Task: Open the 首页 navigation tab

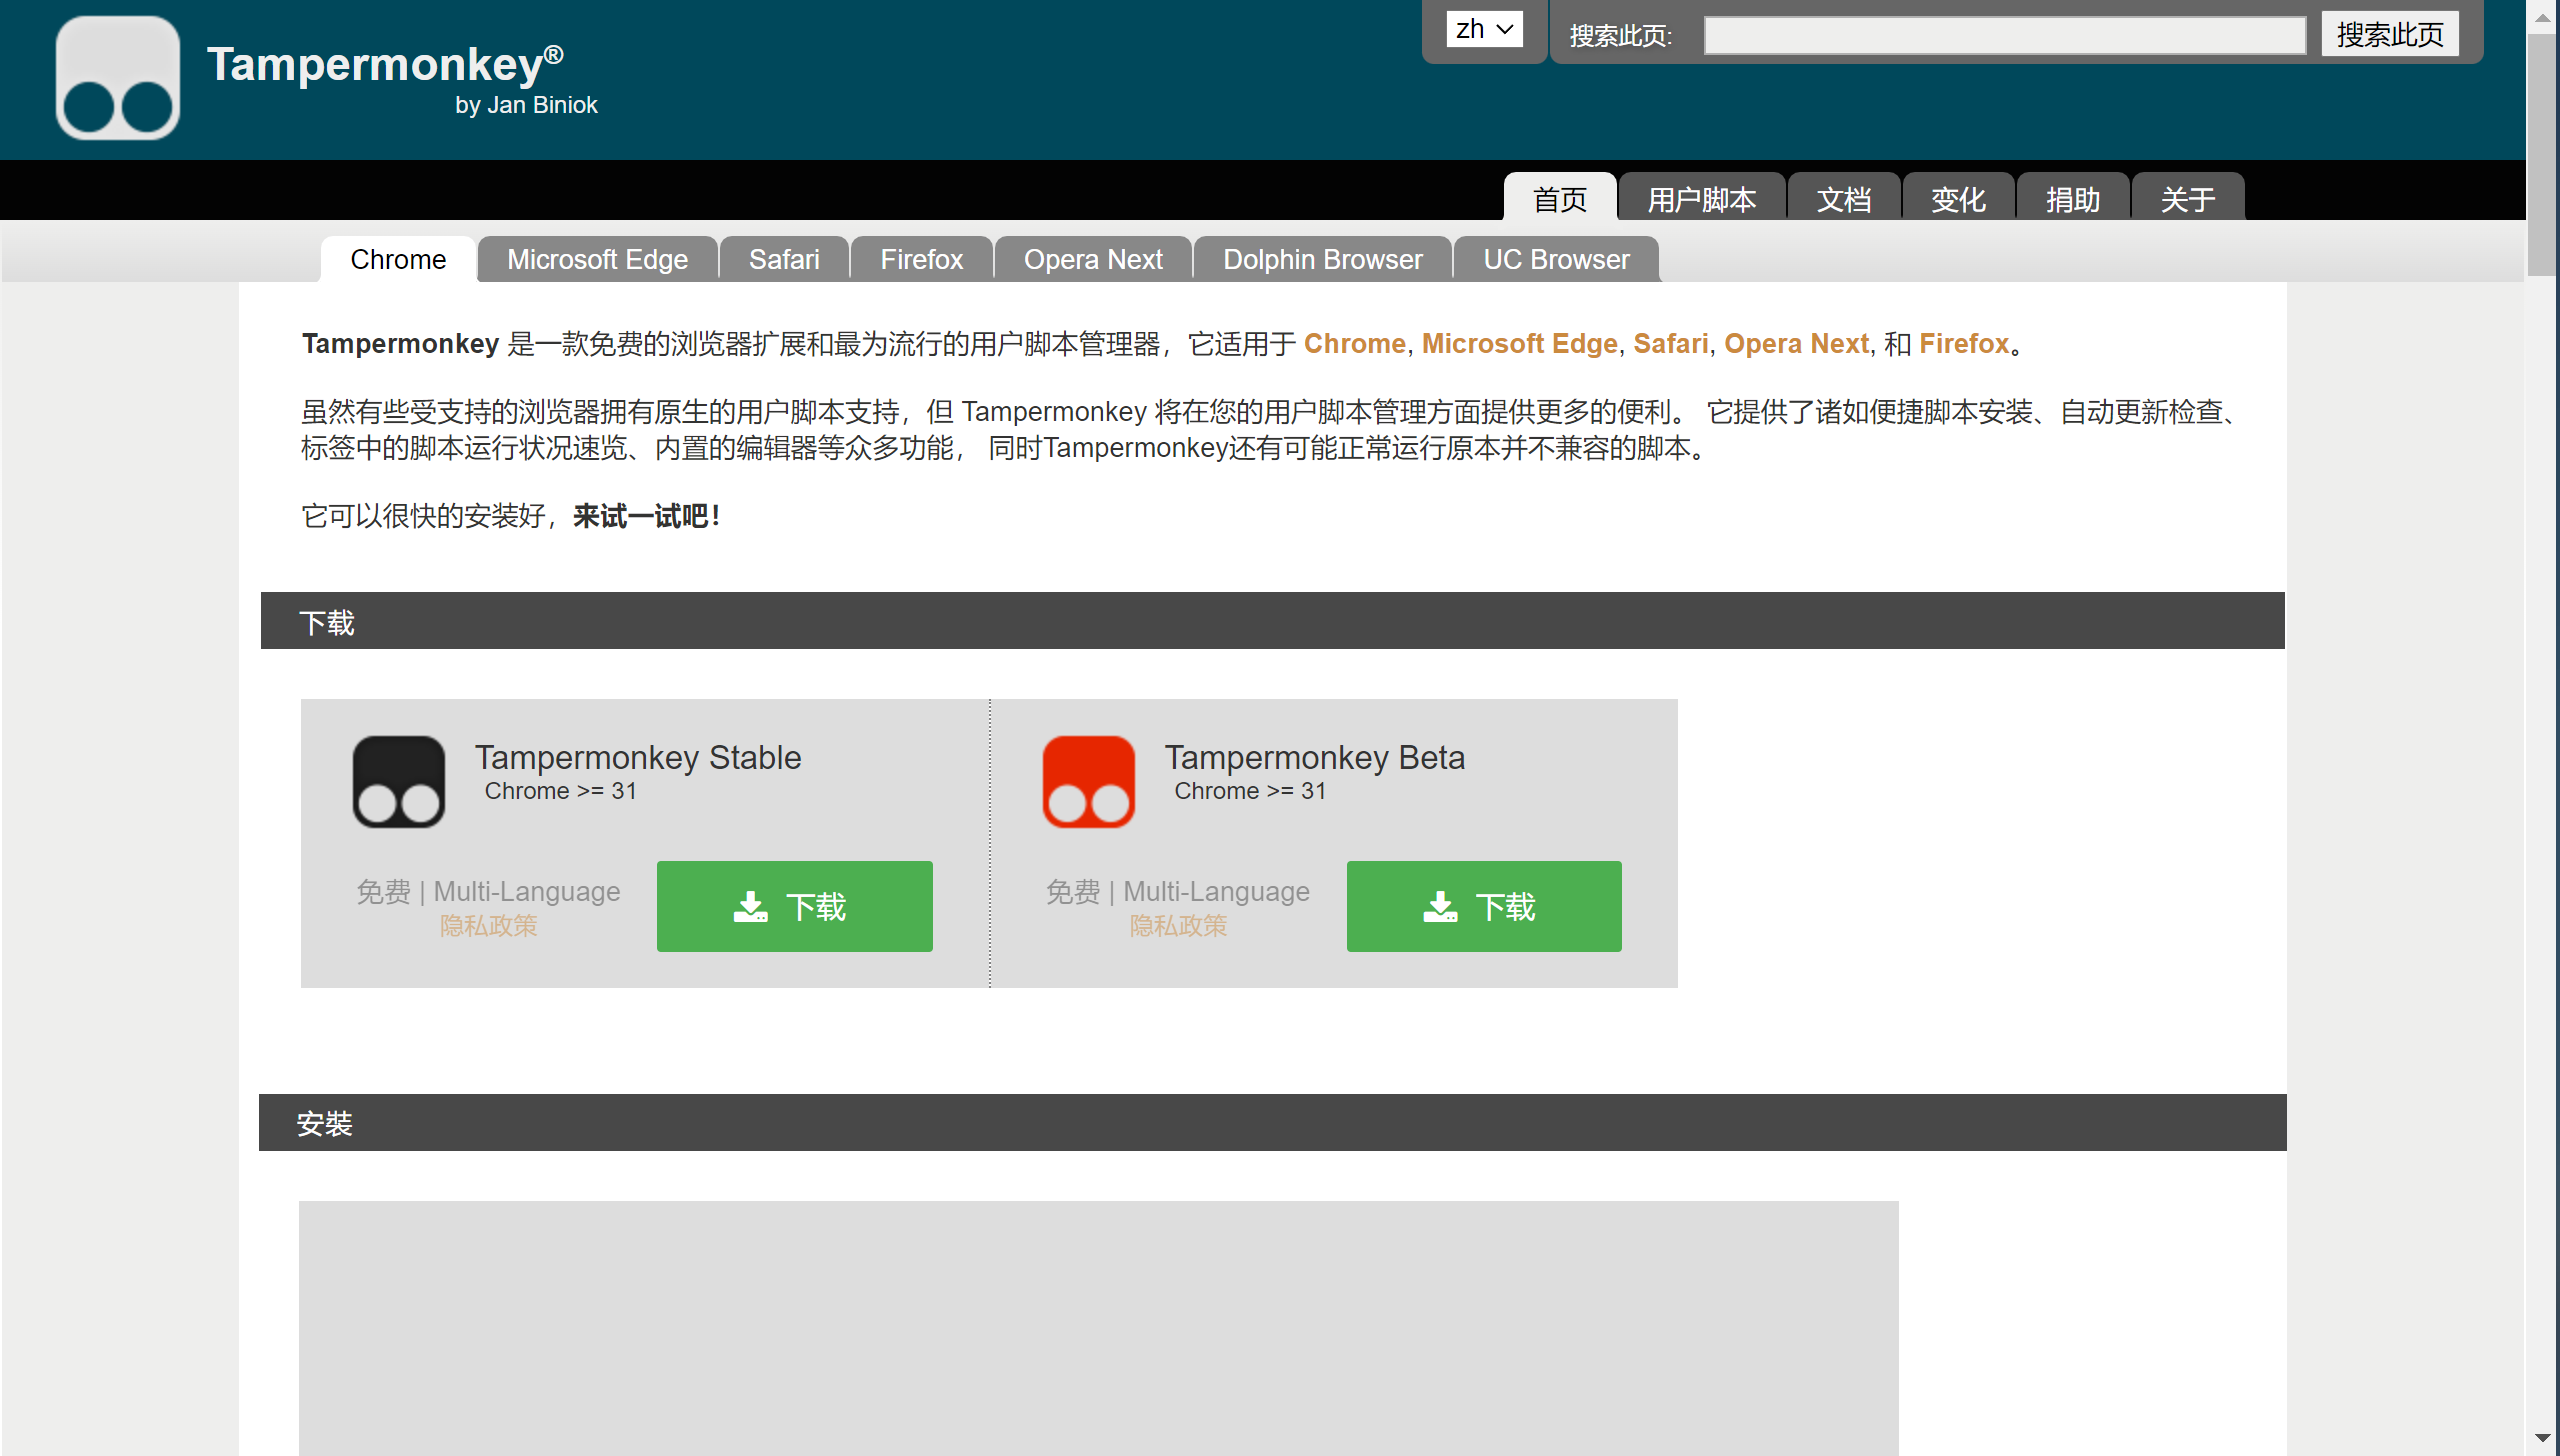Action: (x=1560, y=198)
